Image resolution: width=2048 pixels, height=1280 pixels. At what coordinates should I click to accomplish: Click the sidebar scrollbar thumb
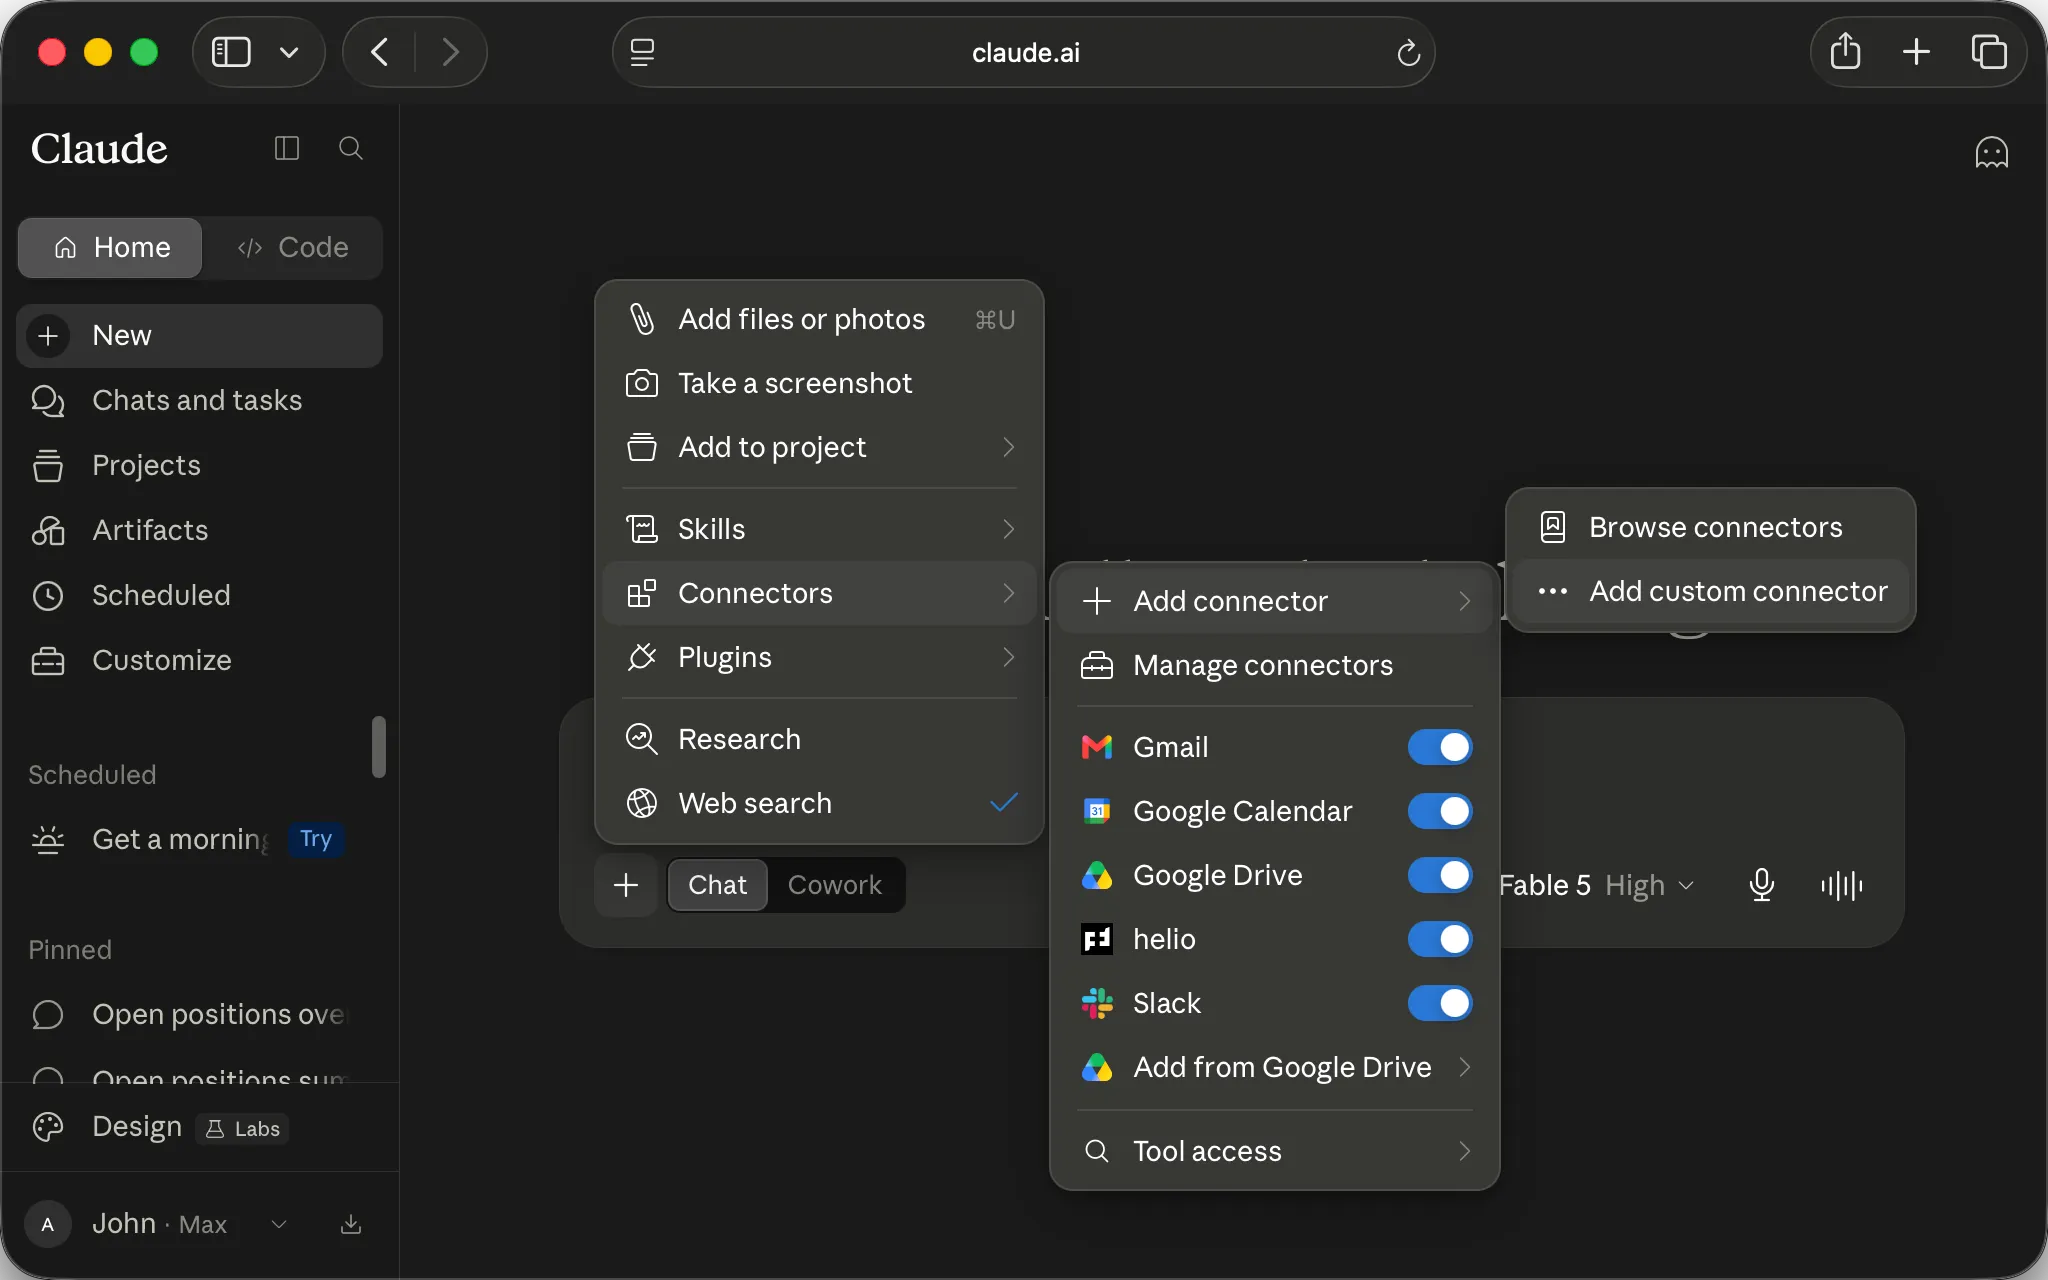[378, 746]
